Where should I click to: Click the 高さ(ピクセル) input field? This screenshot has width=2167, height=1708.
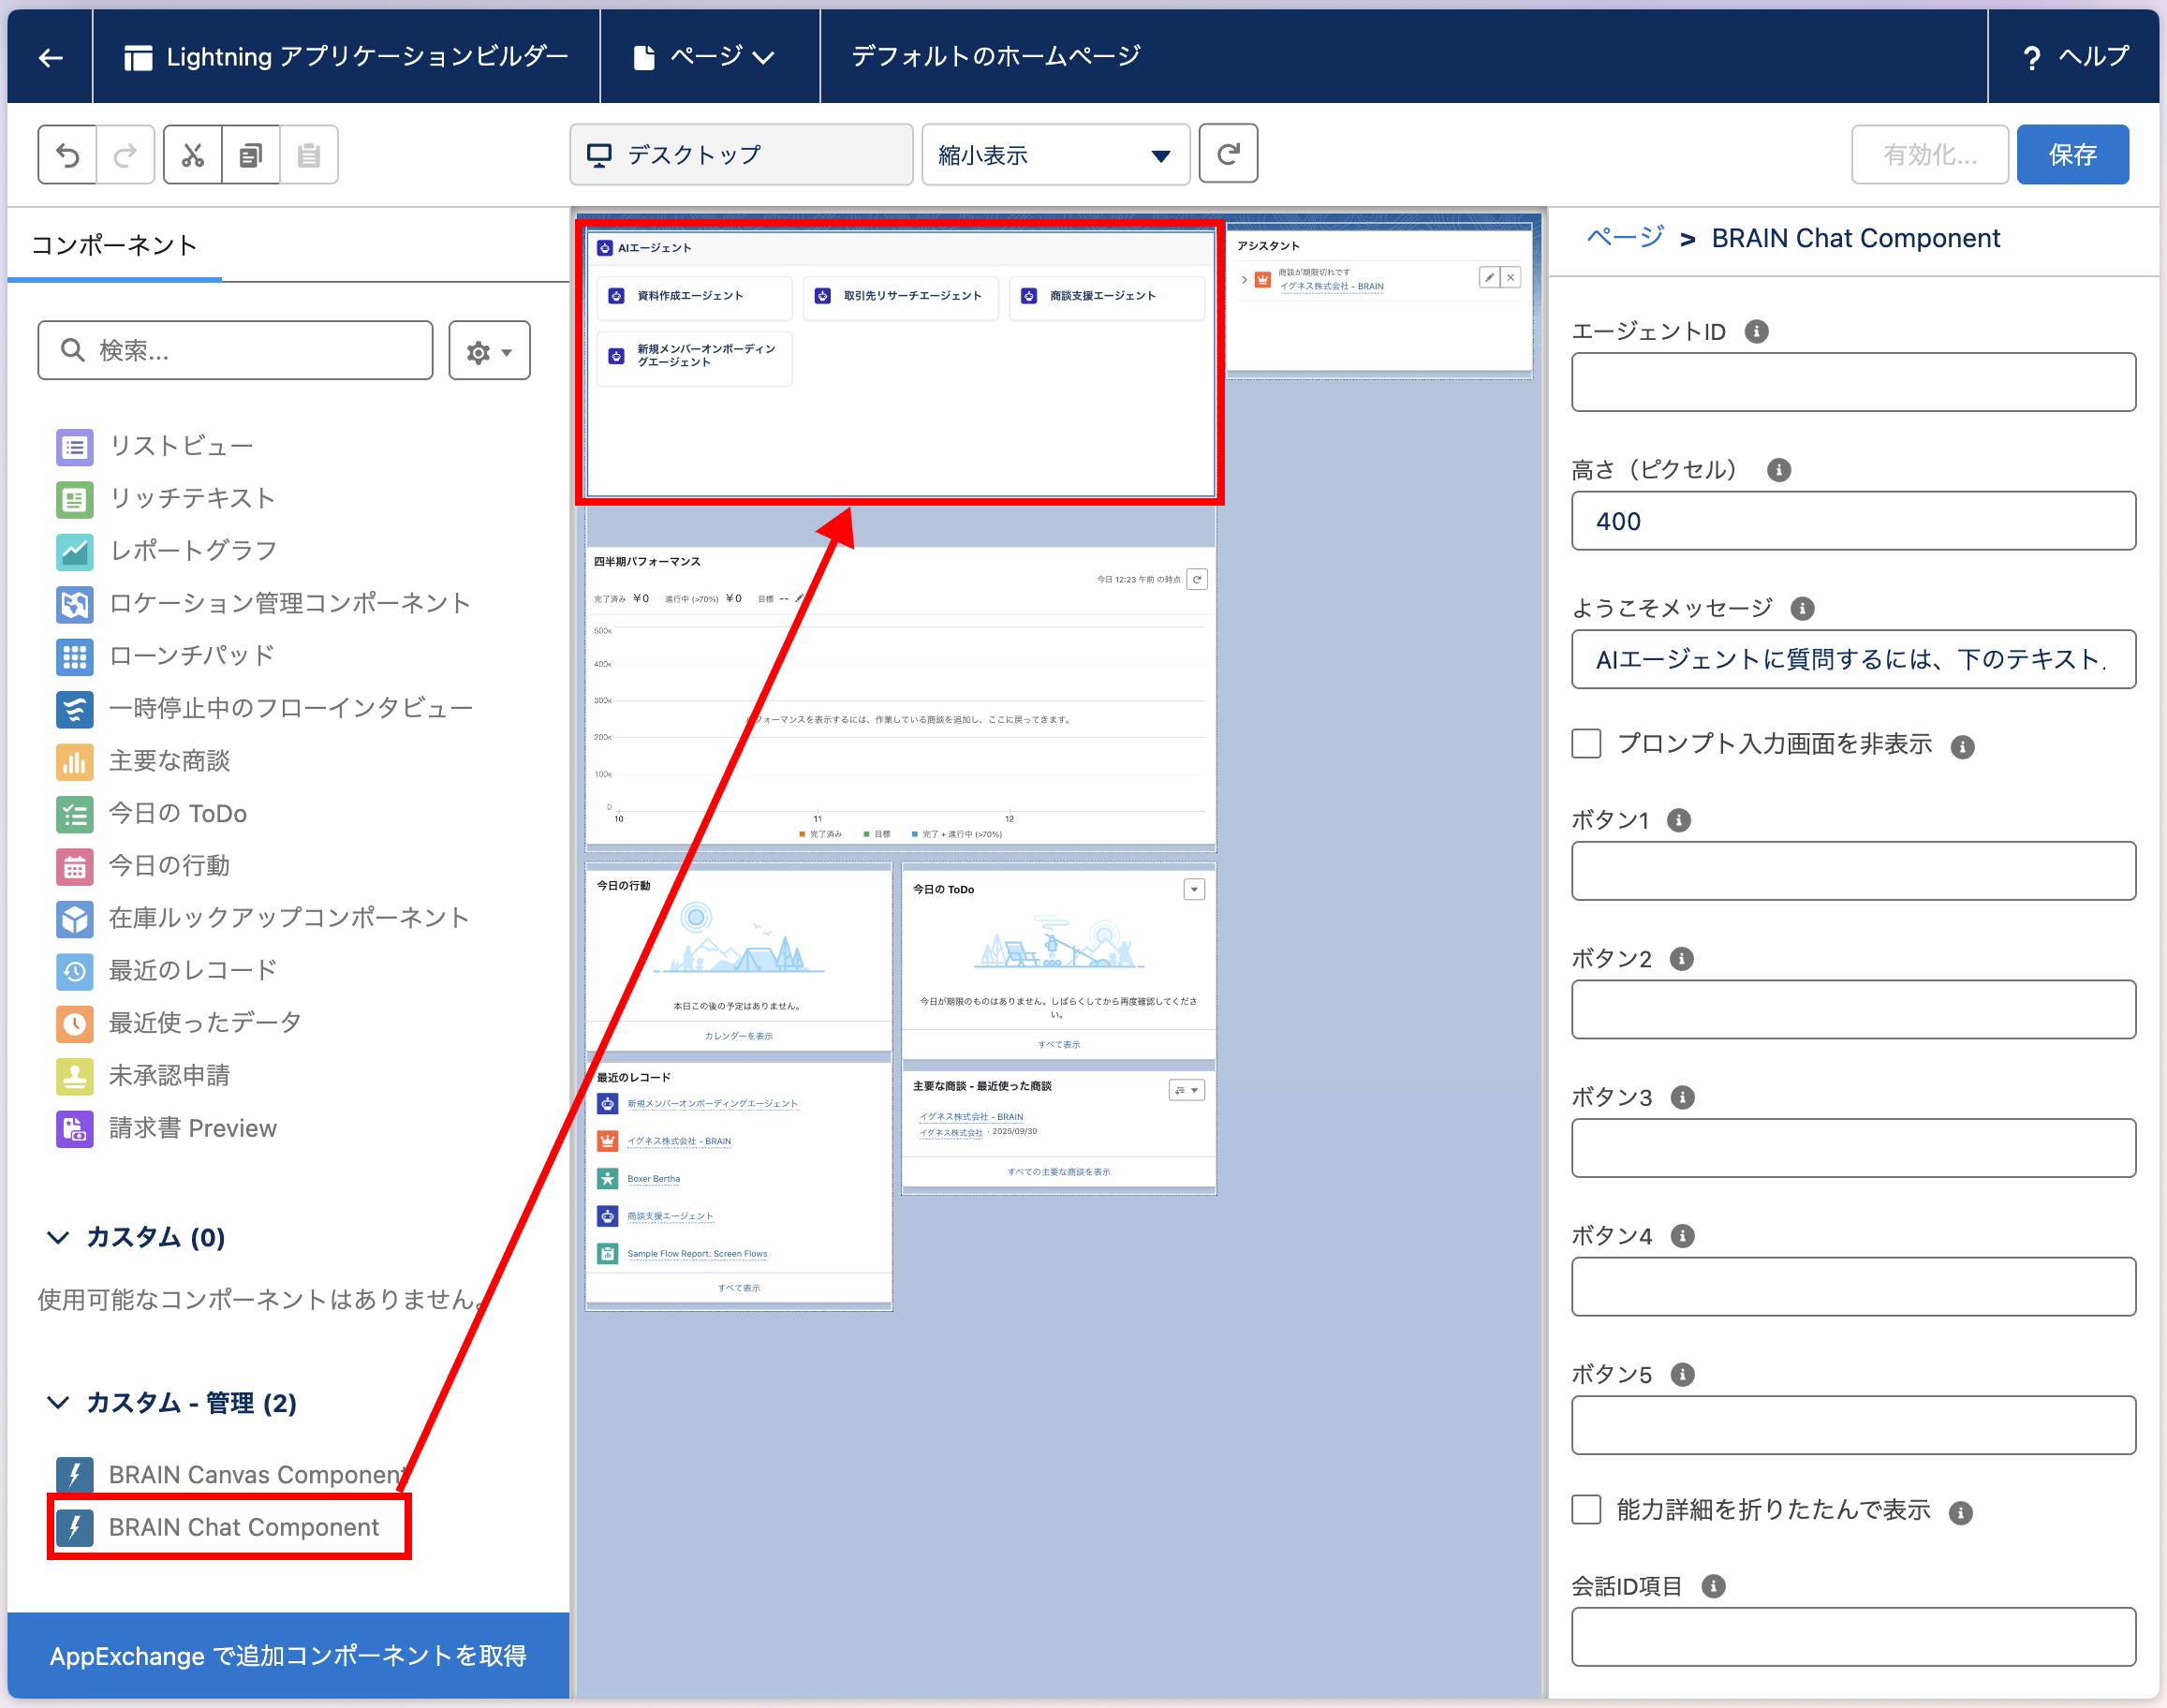coord(1852,521)
